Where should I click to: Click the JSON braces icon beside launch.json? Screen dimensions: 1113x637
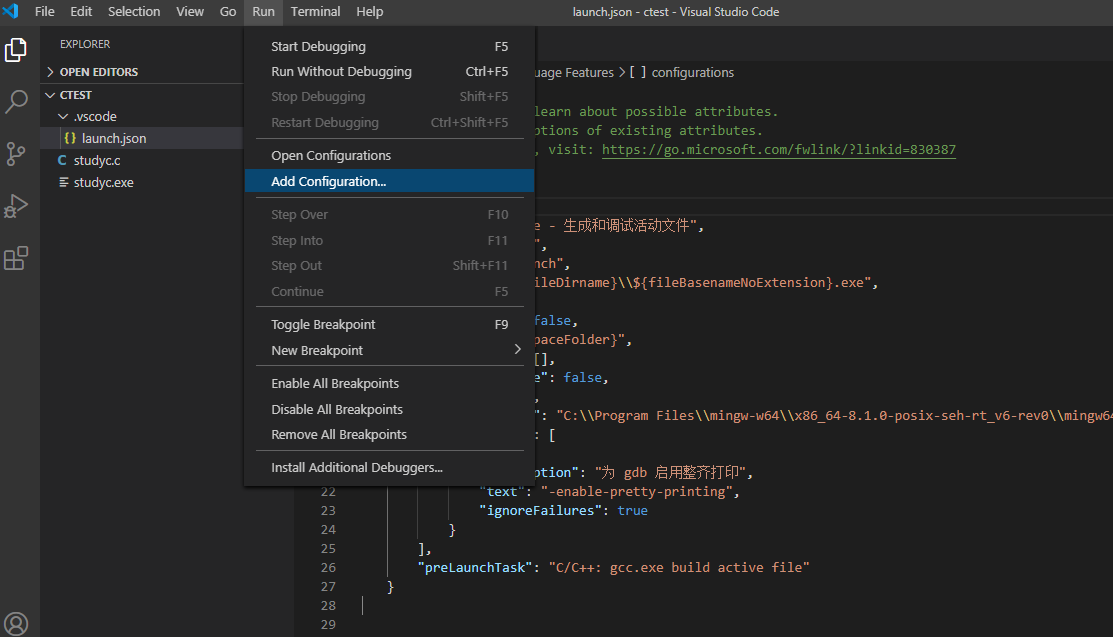[x=70, y=138]
